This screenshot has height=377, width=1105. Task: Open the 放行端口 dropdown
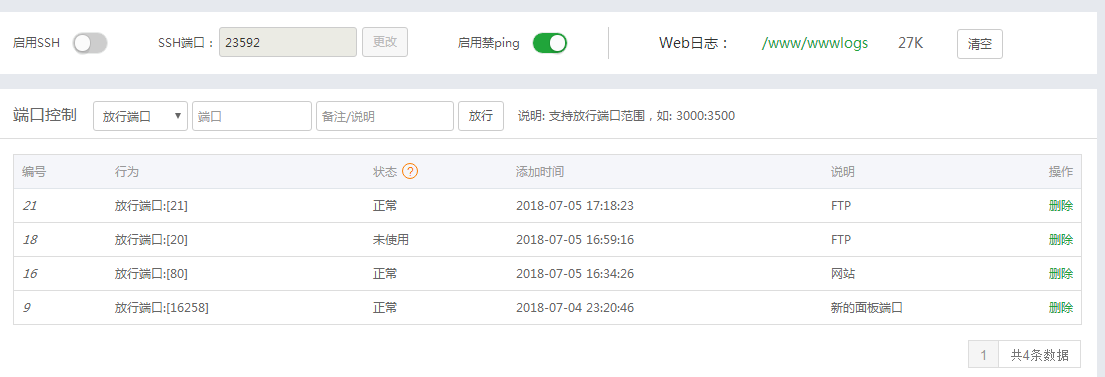coord(140,116)
